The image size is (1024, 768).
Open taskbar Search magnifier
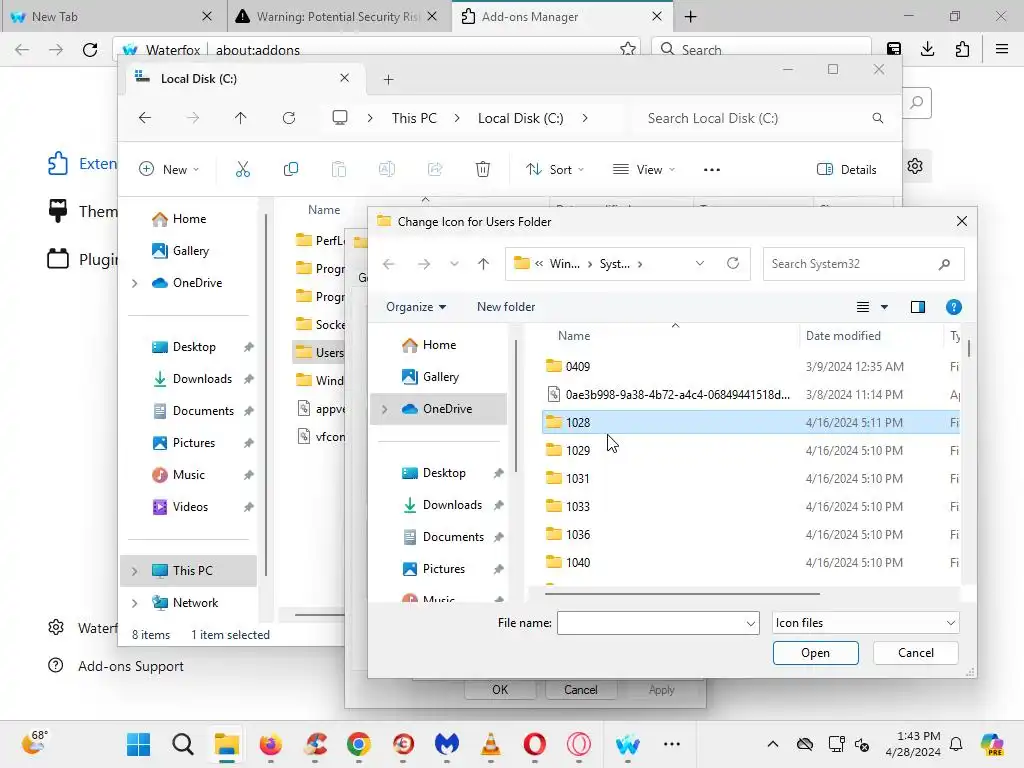(x=183, y=744)
